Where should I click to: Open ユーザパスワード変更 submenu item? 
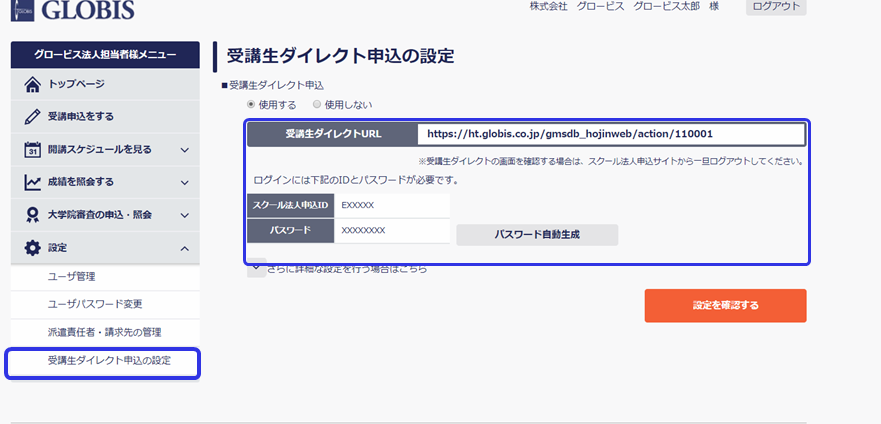105,304
